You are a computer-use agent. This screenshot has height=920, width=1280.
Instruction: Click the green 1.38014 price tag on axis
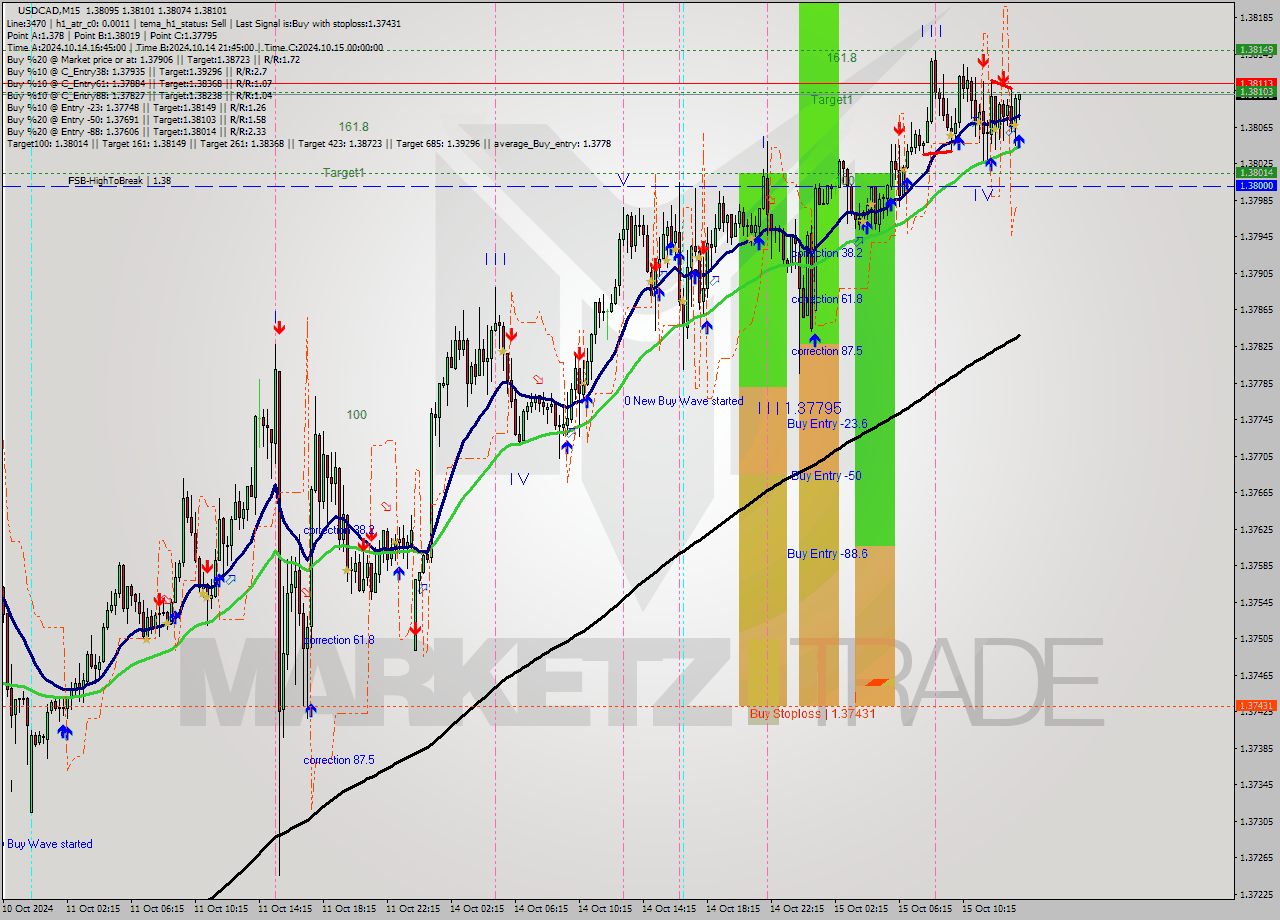click(1255, 173)
